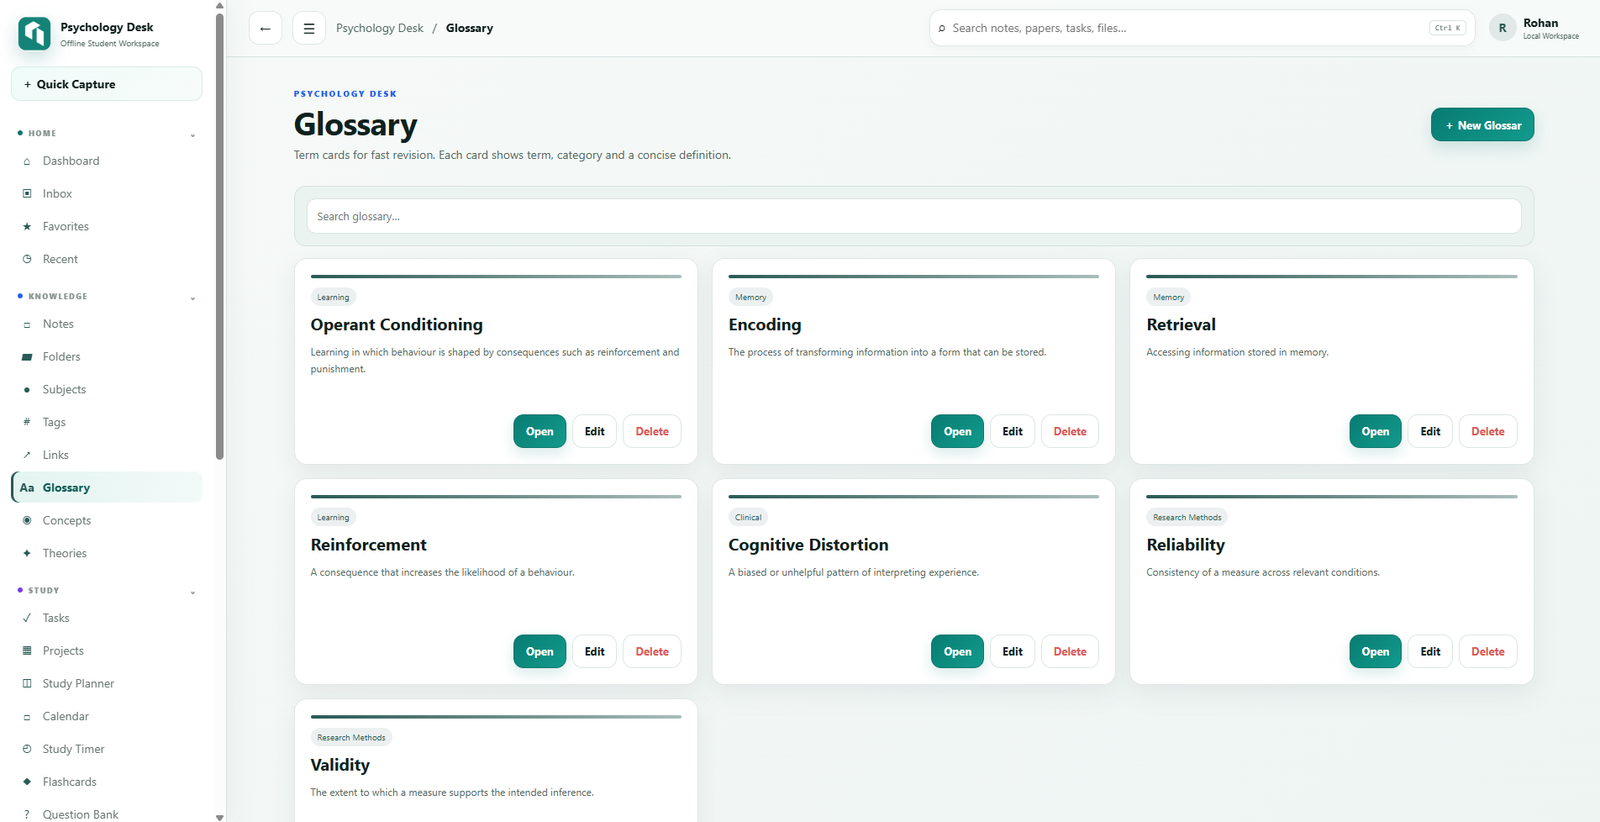Open Subjects in the sidebar
This screenshot has height=822, width=1600.
point(106,390)
